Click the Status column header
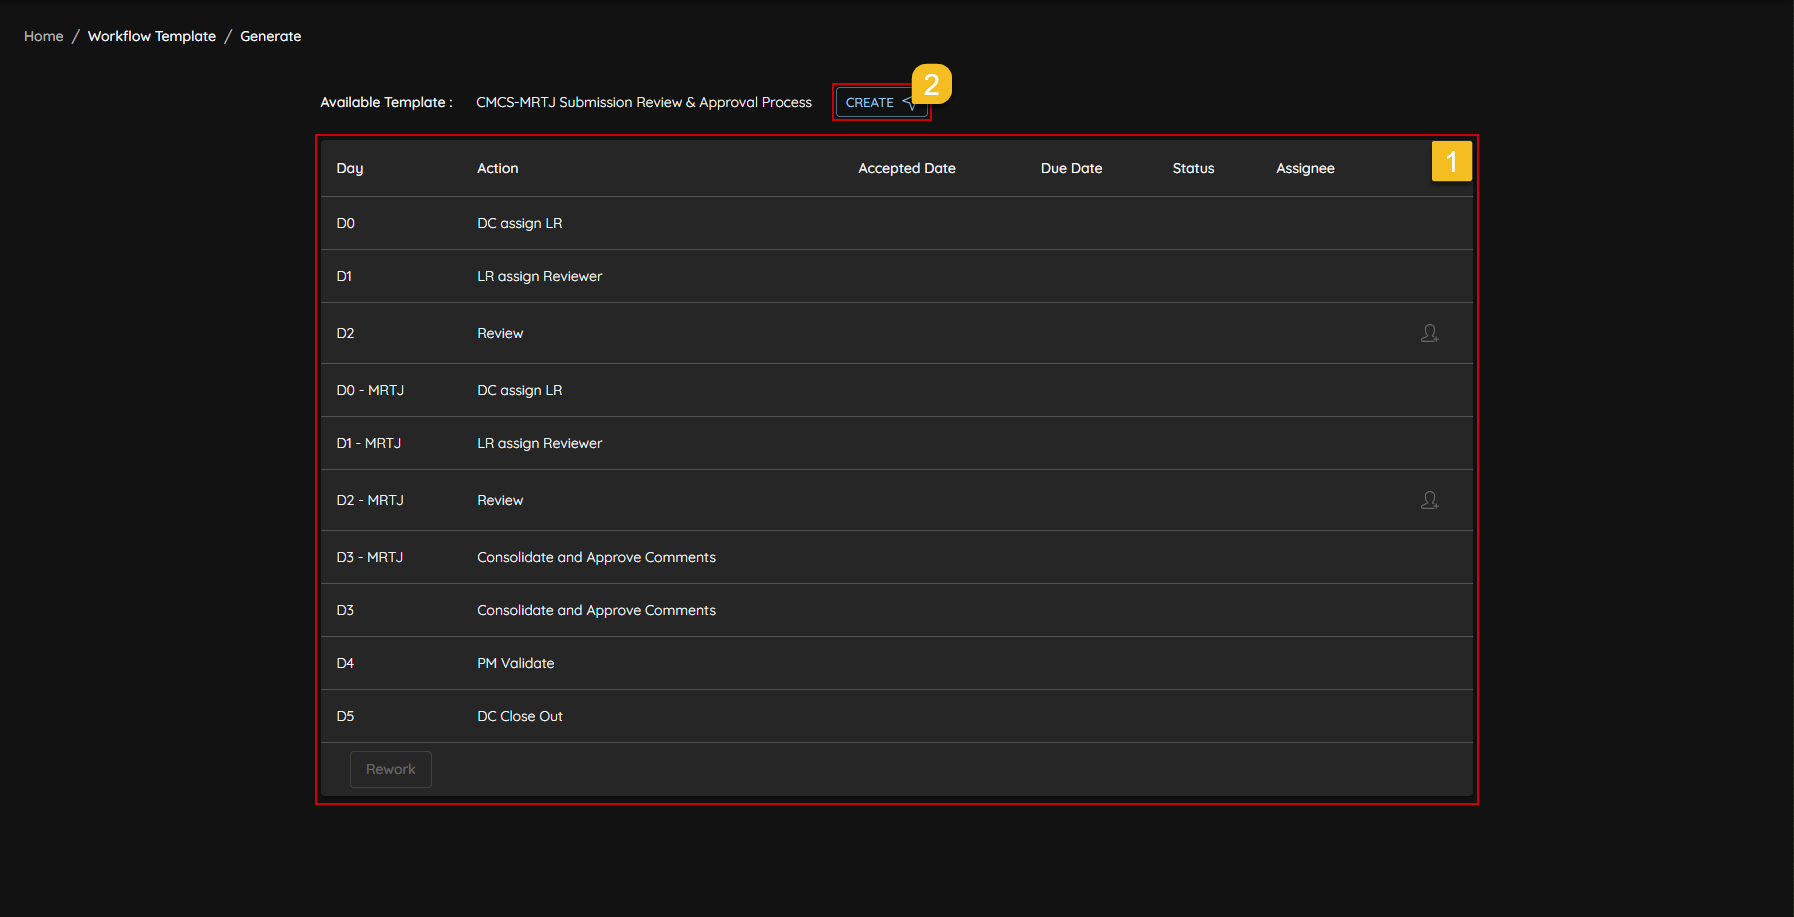The height and width of the screenshot is (917, 1794). pos(1193,168)
